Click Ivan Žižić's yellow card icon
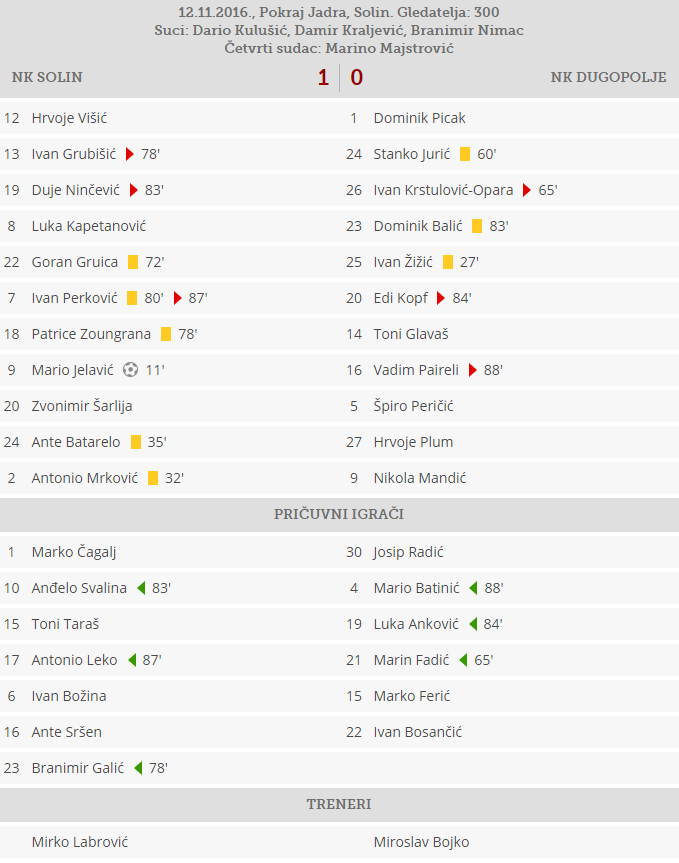The image size is (679, 863). 447,262
